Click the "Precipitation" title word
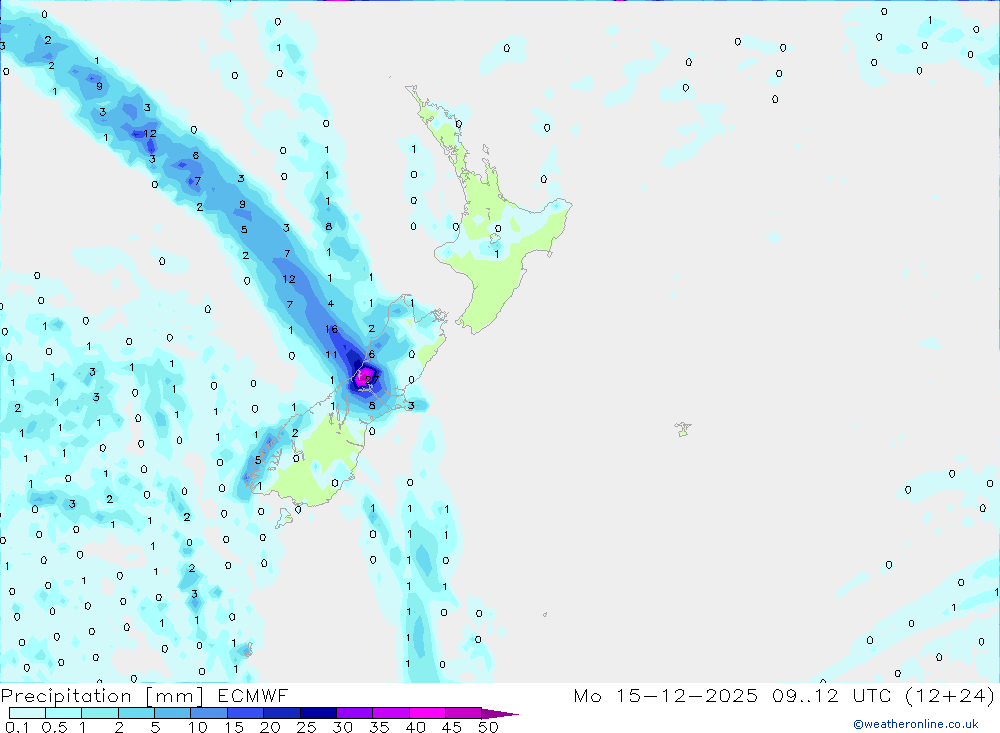 click(x=66, y=696)
